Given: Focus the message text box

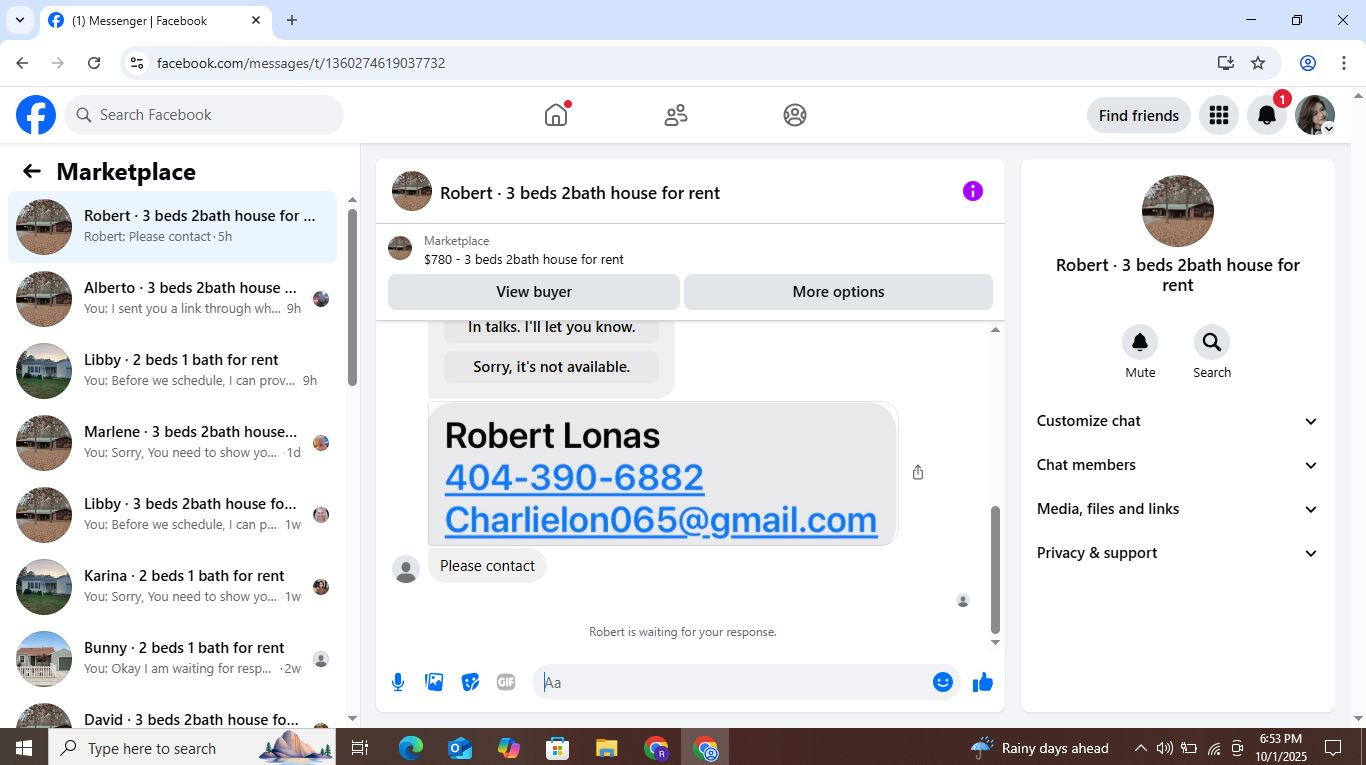Looking at the screenshot, I should [733, 682].
